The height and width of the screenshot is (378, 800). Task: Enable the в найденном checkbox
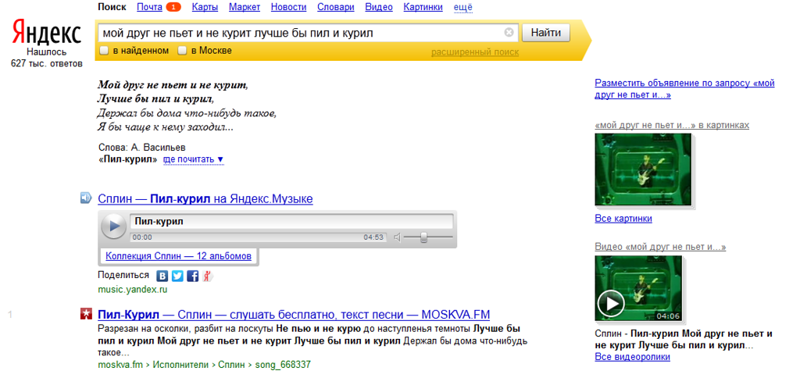point(104,51)
